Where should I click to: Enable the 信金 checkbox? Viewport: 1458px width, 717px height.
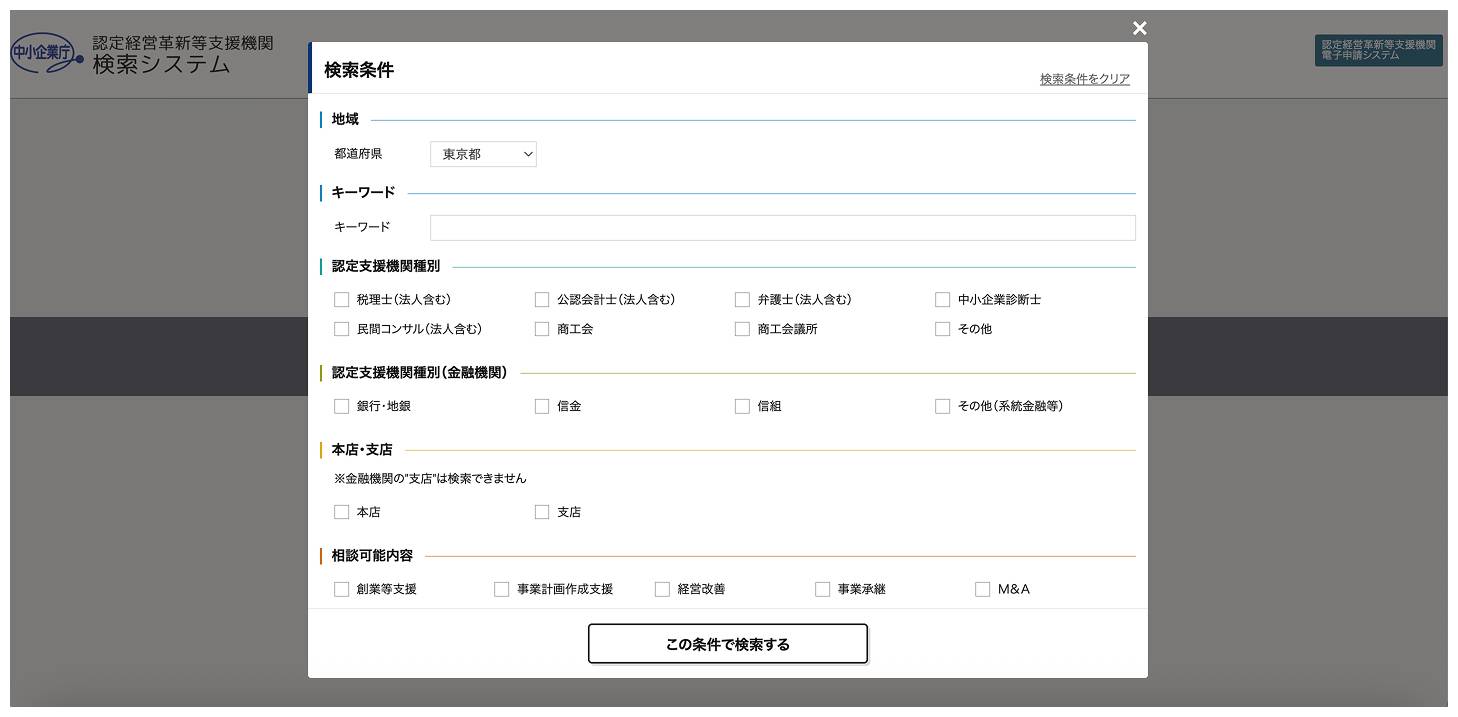click(542, 406)
